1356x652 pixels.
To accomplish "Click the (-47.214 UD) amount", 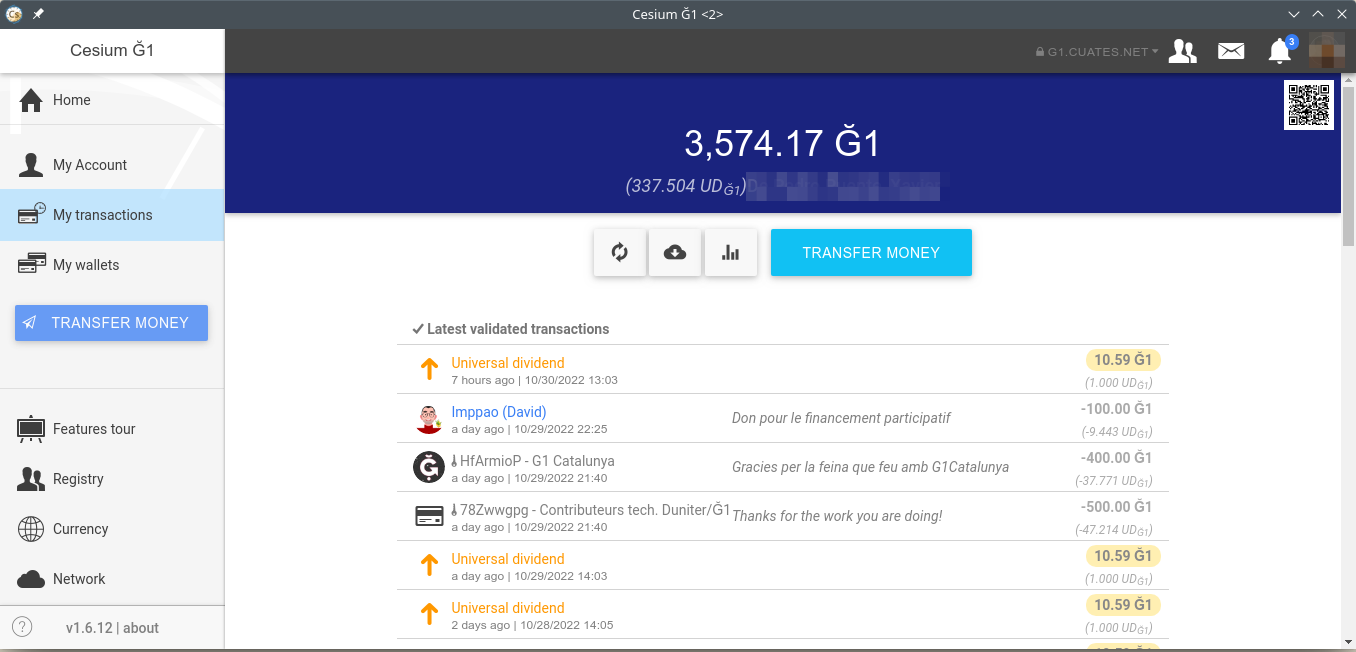I will tap(1114, 530).
